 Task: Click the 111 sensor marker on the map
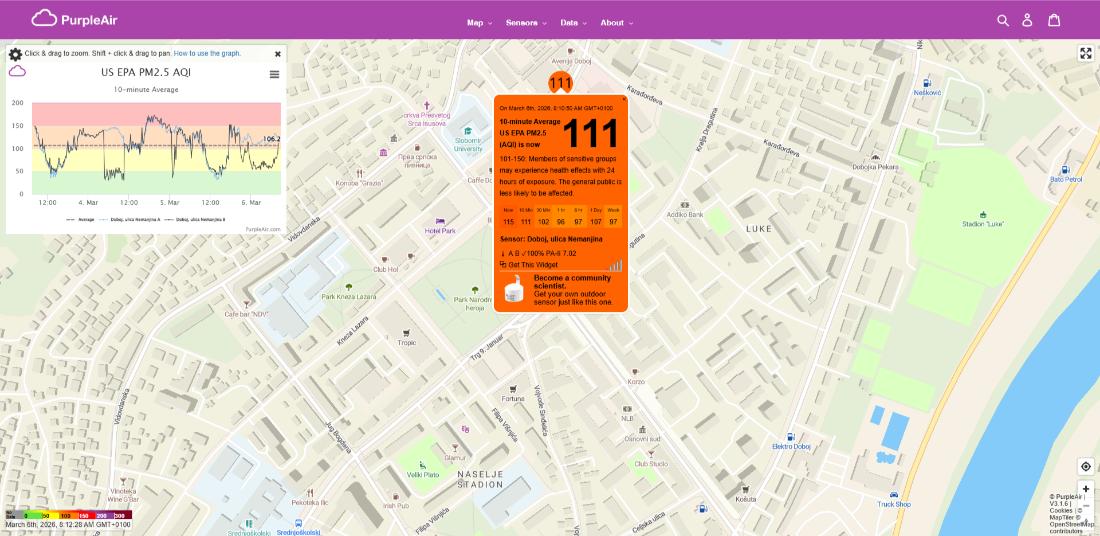click(560, 83)
